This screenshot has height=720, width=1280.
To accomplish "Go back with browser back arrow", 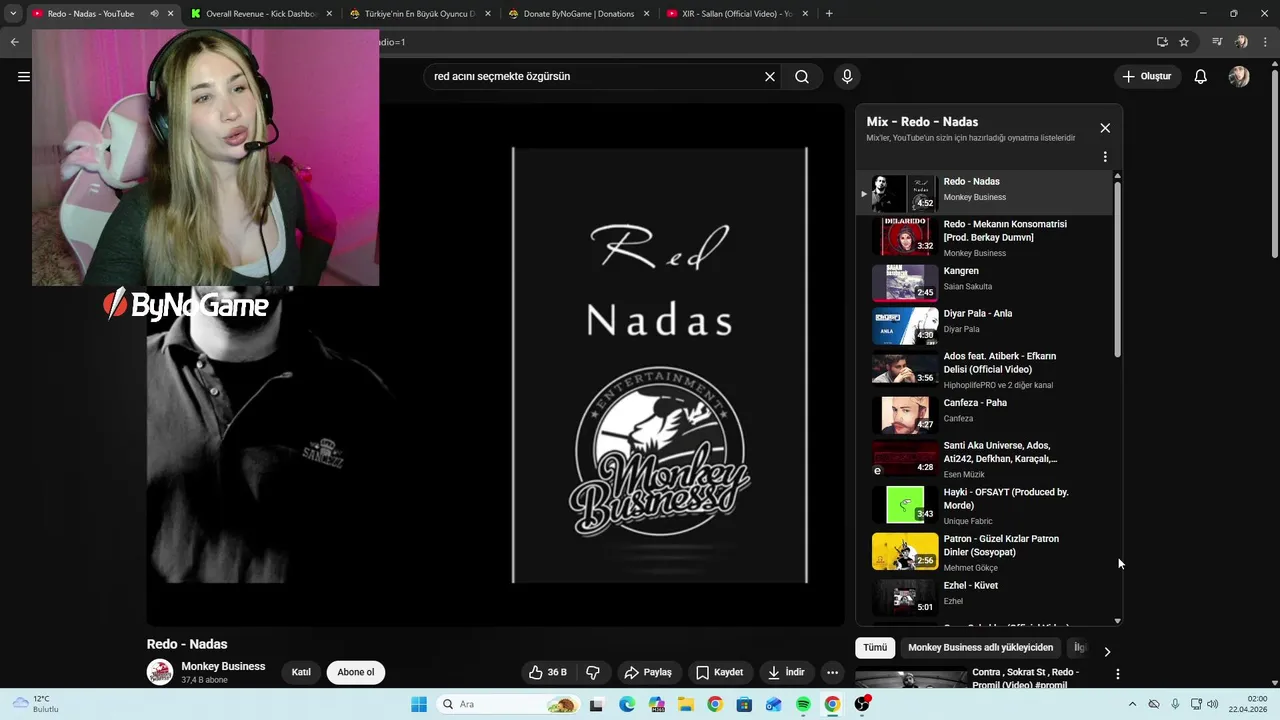I will [x=14, y=42].
